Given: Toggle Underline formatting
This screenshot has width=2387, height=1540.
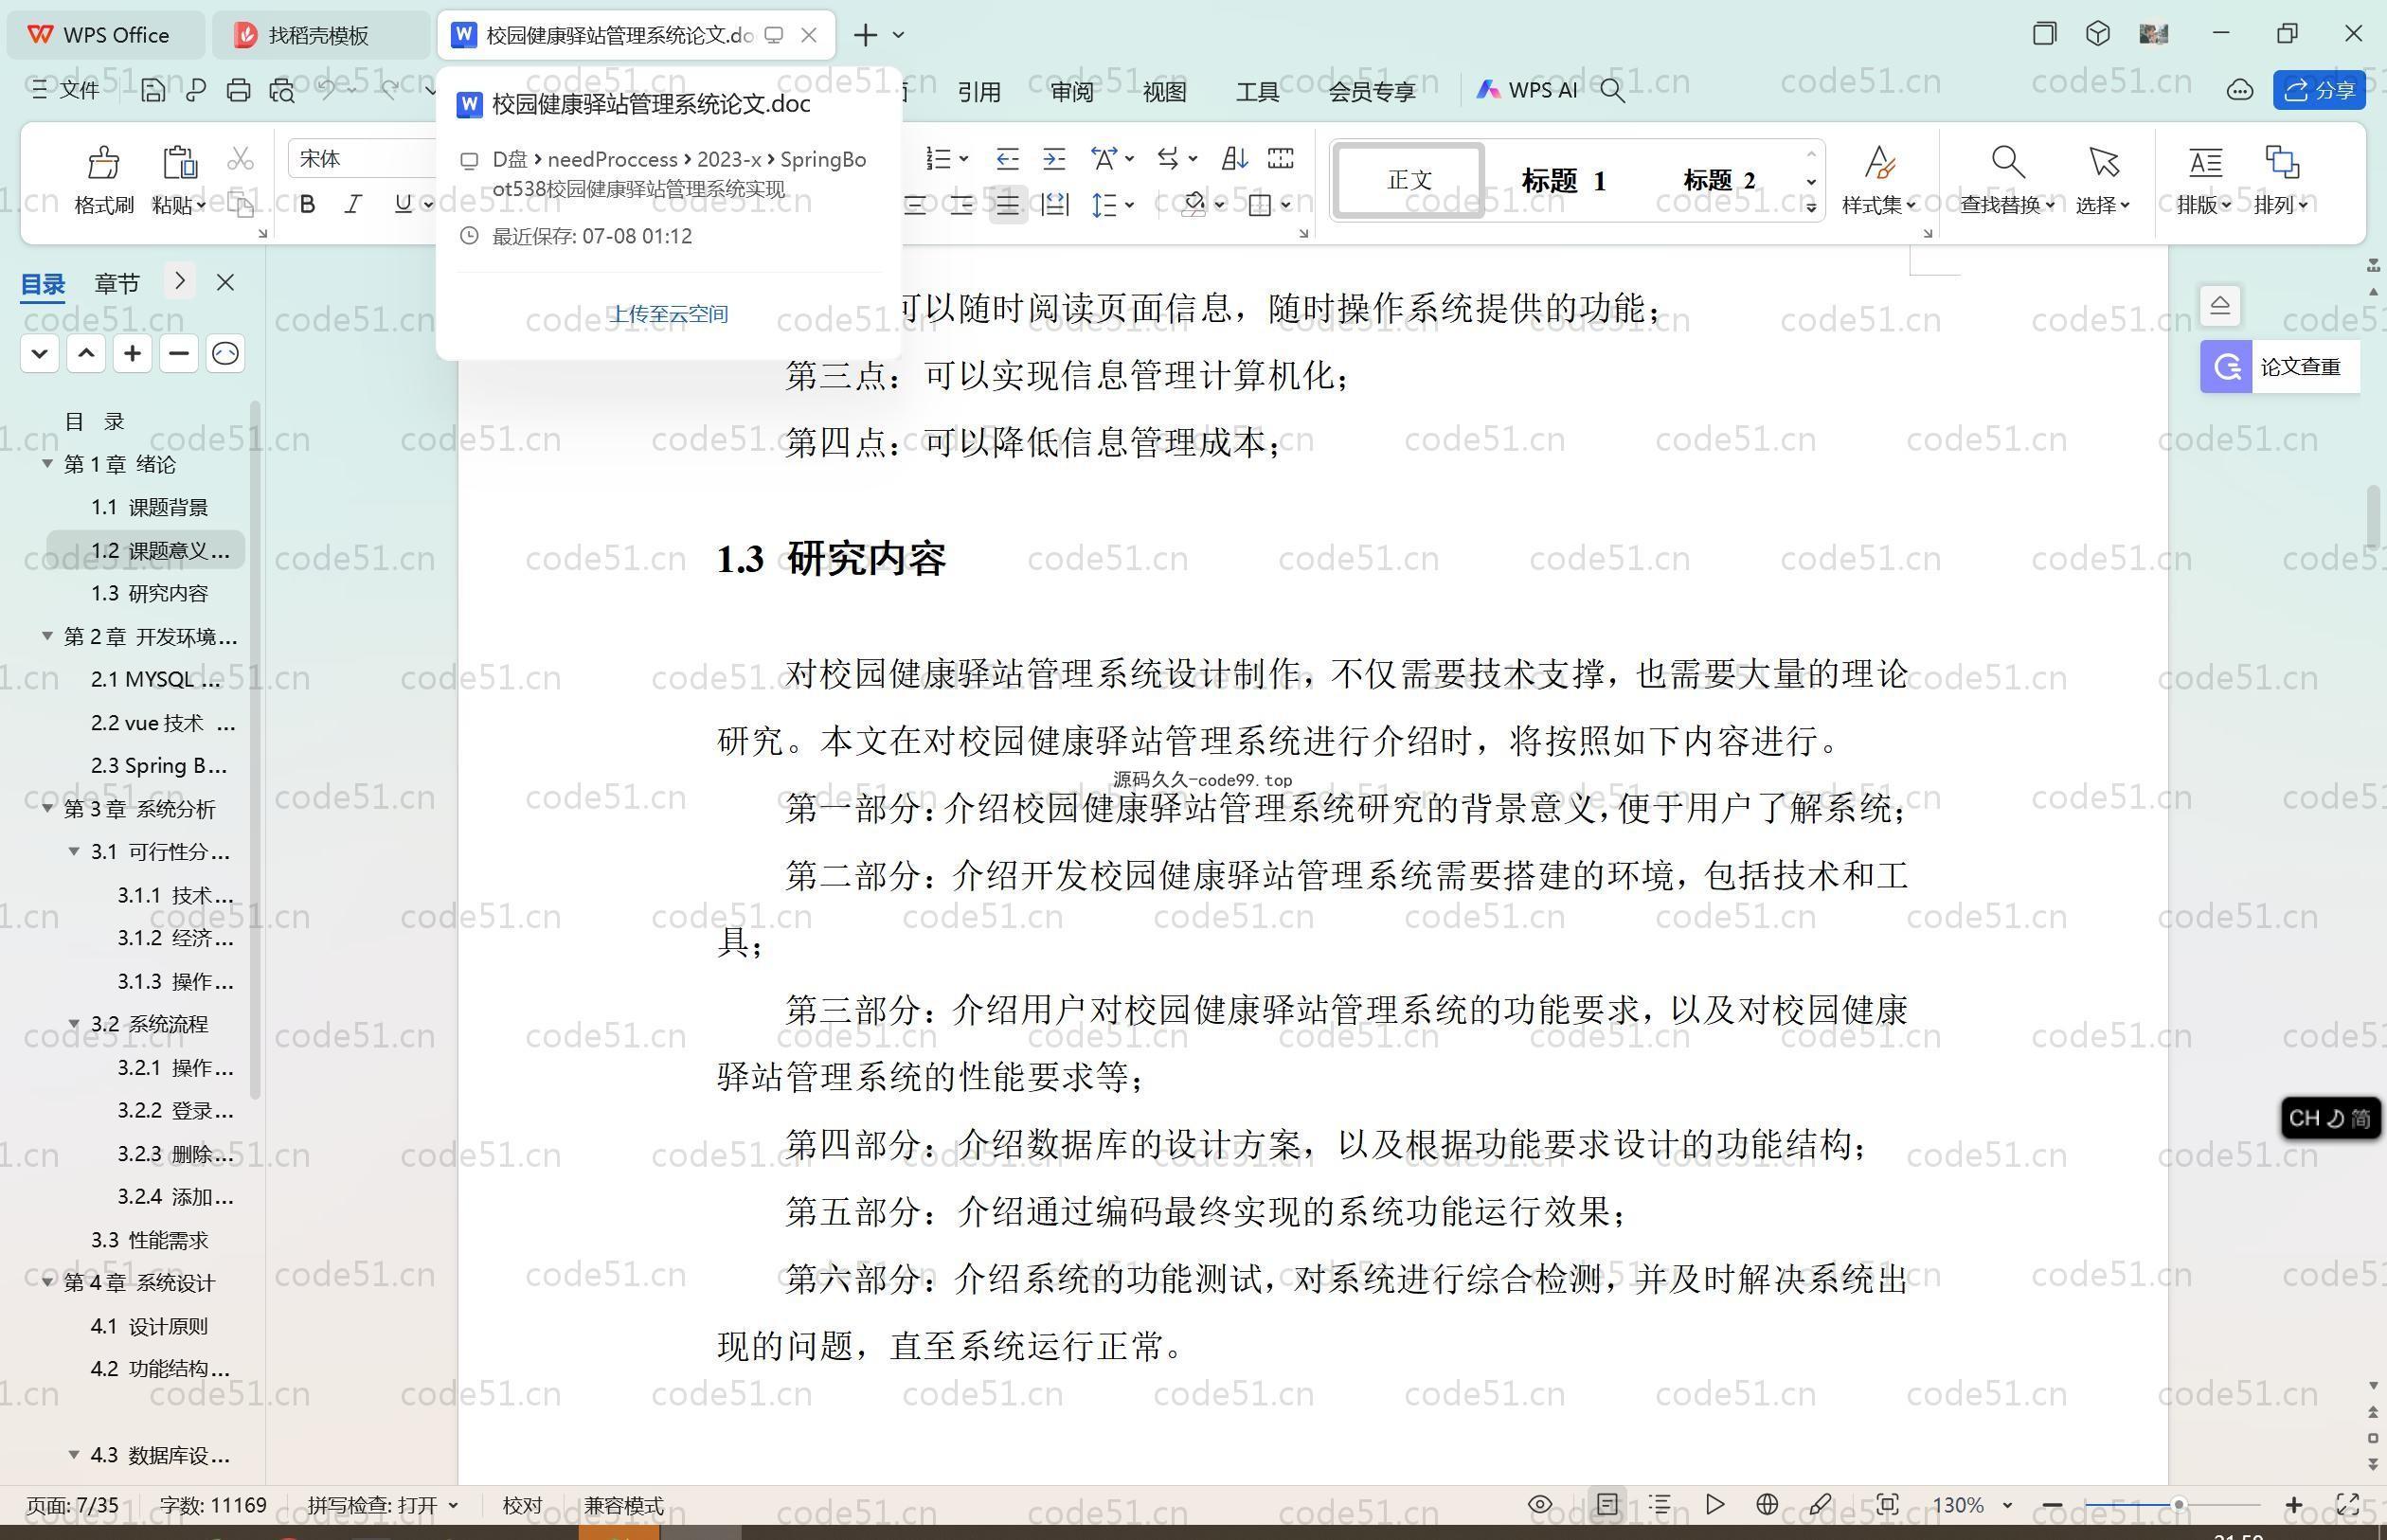Looking at the screenshot, I should [x=403, y=205].
